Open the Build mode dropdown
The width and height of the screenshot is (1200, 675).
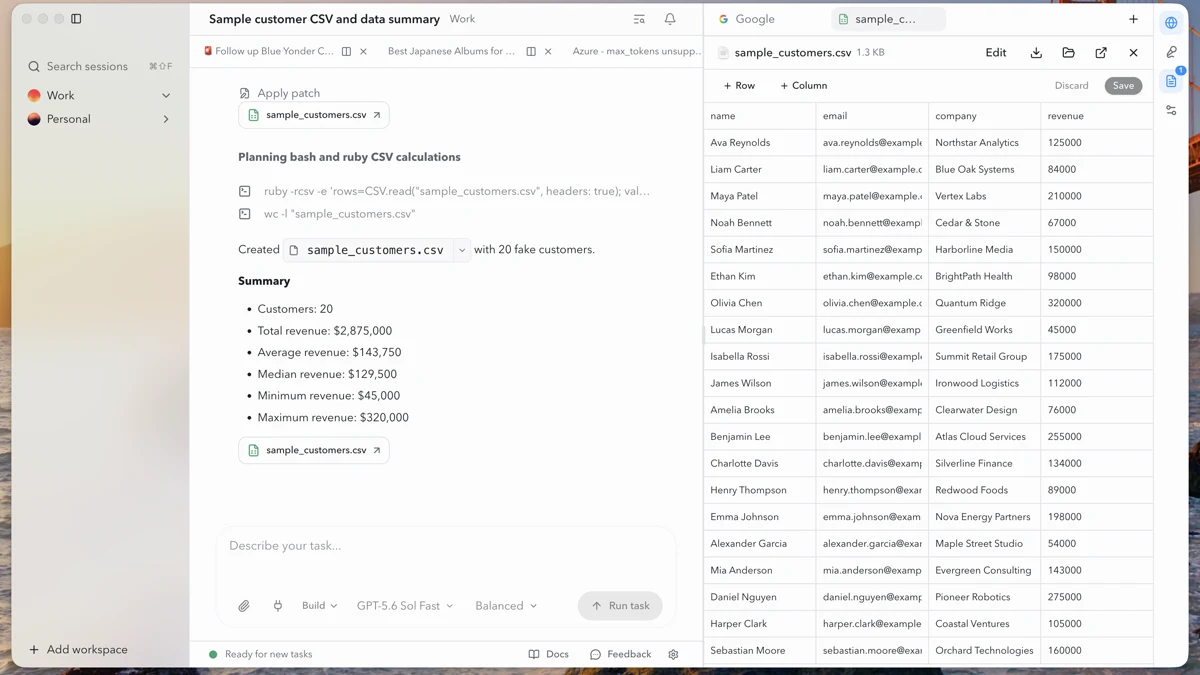click(x=319, y=606)
